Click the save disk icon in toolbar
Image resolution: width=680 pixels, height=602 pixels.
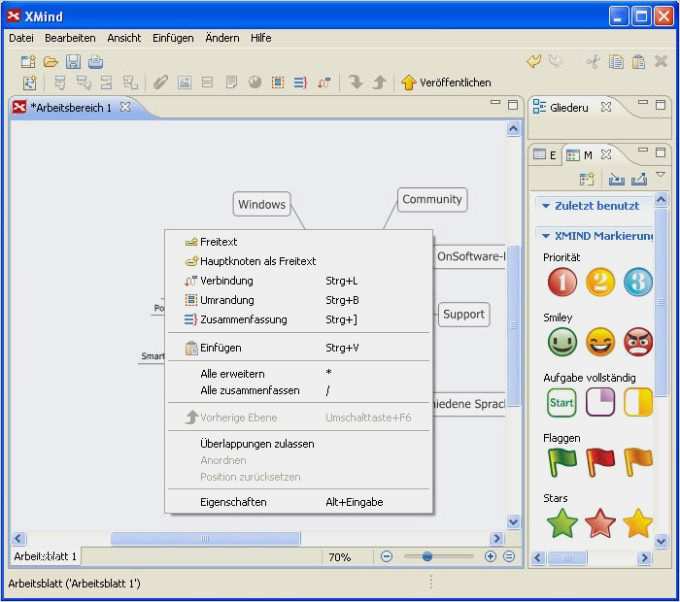click(x=73, y=61)
